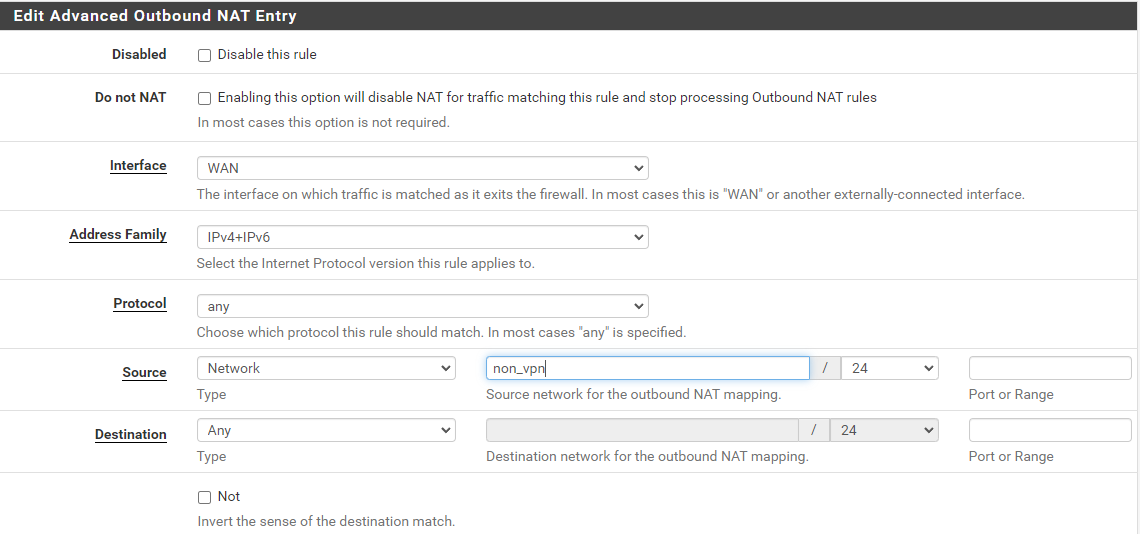1140x534 pixels.
Task: Enable the Do not NAT checkbox
Action: click(204, 98)
